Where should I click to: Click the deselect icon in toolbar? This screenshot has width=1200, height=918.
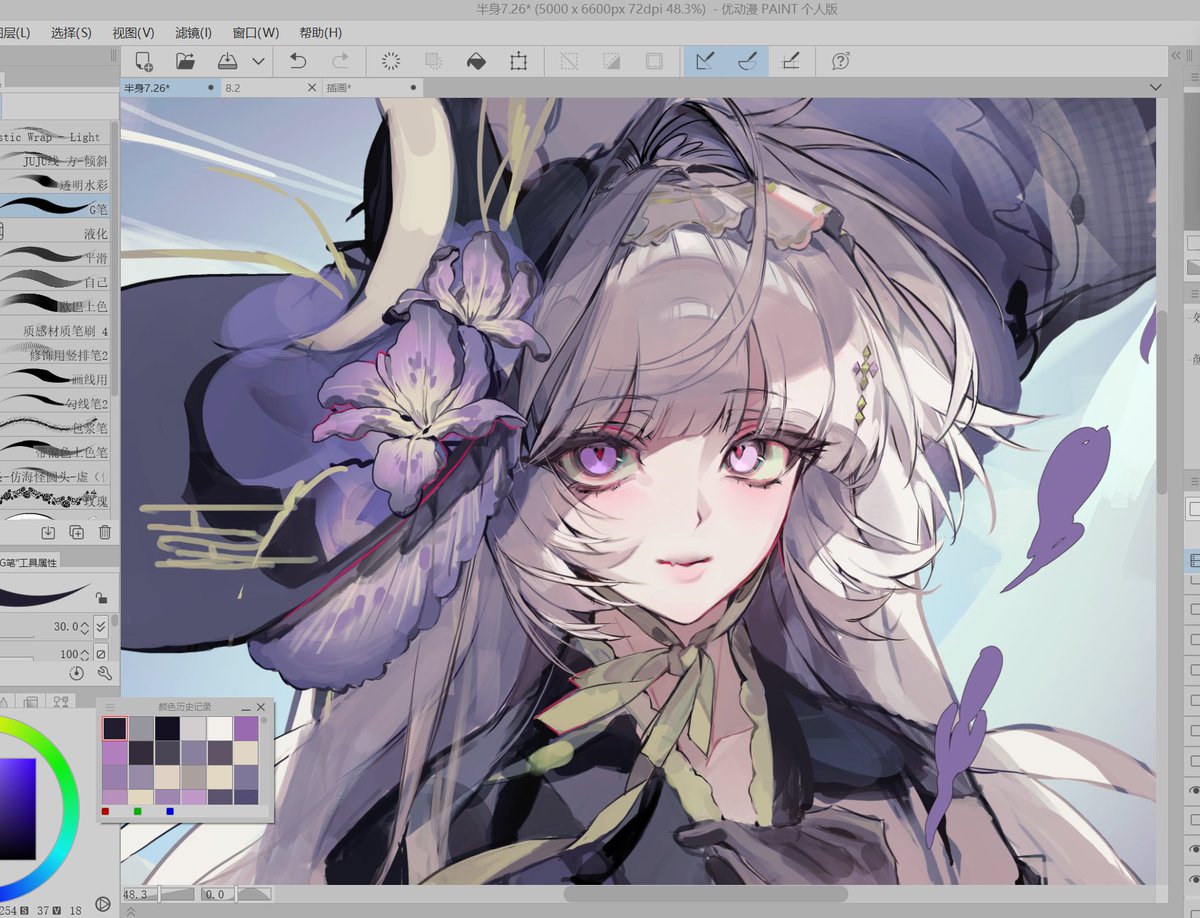pyautogui.click(x=569, y=61)
